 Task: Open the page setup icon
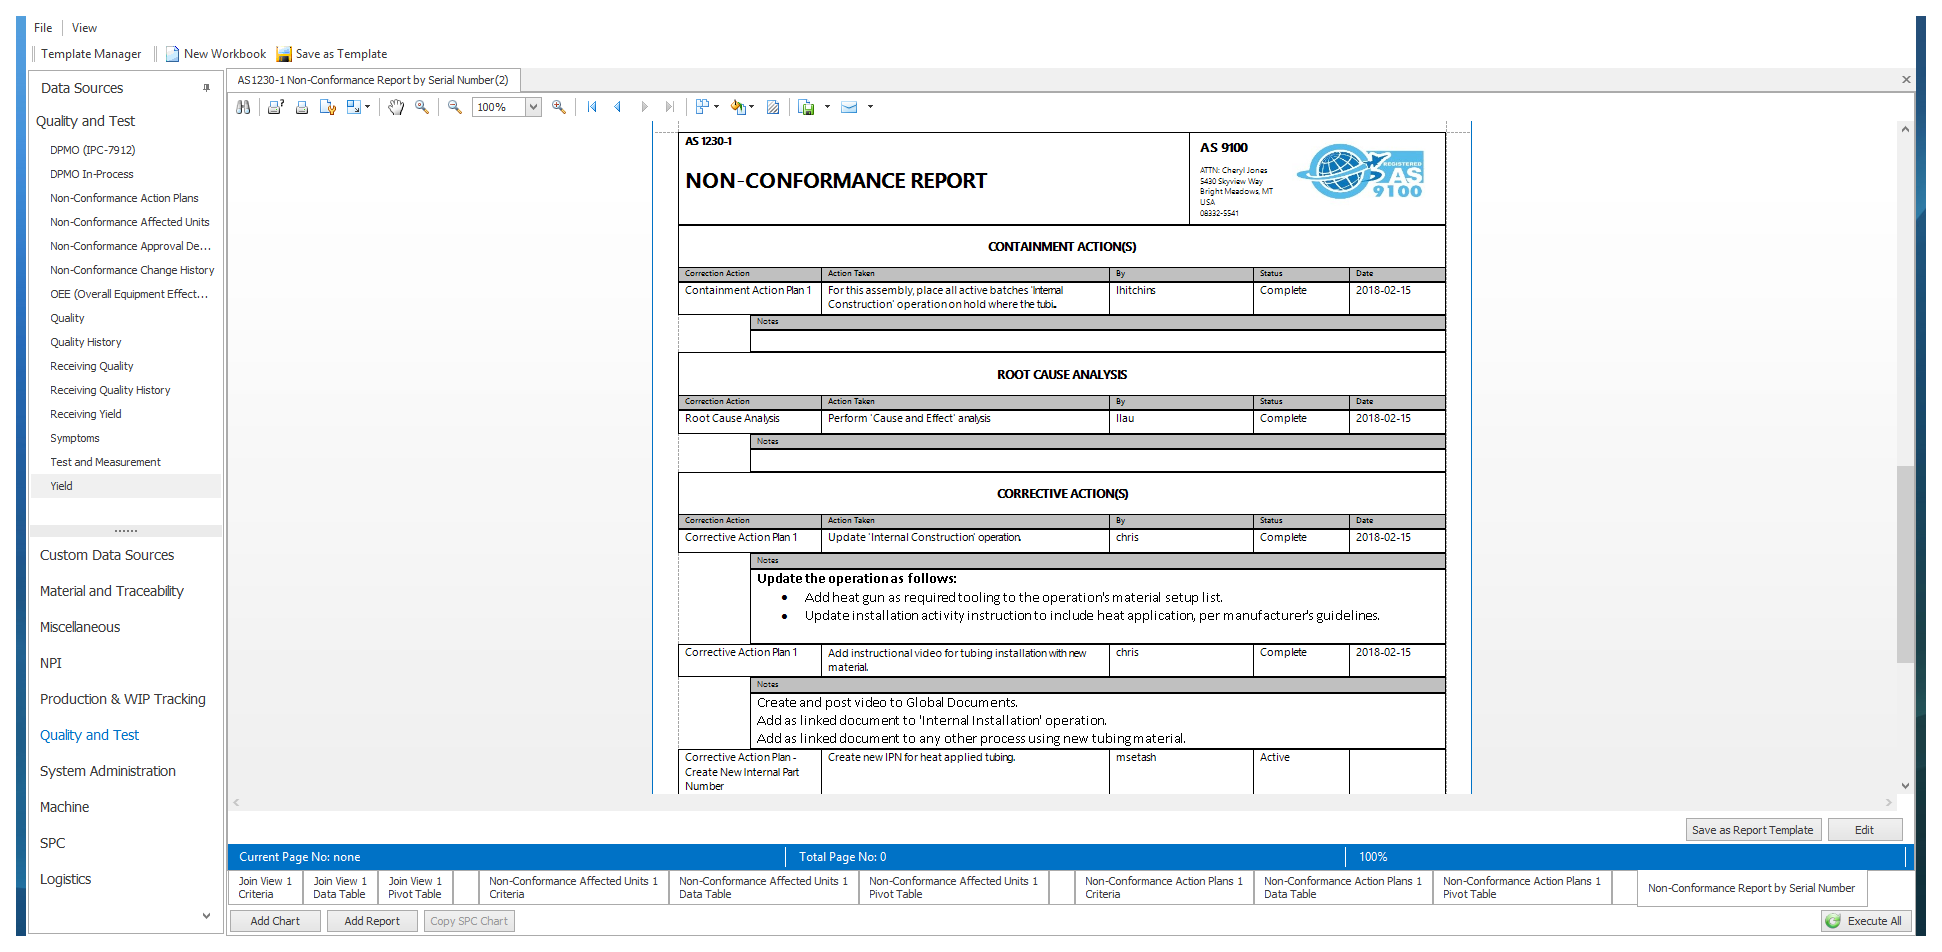pos(327,107)
